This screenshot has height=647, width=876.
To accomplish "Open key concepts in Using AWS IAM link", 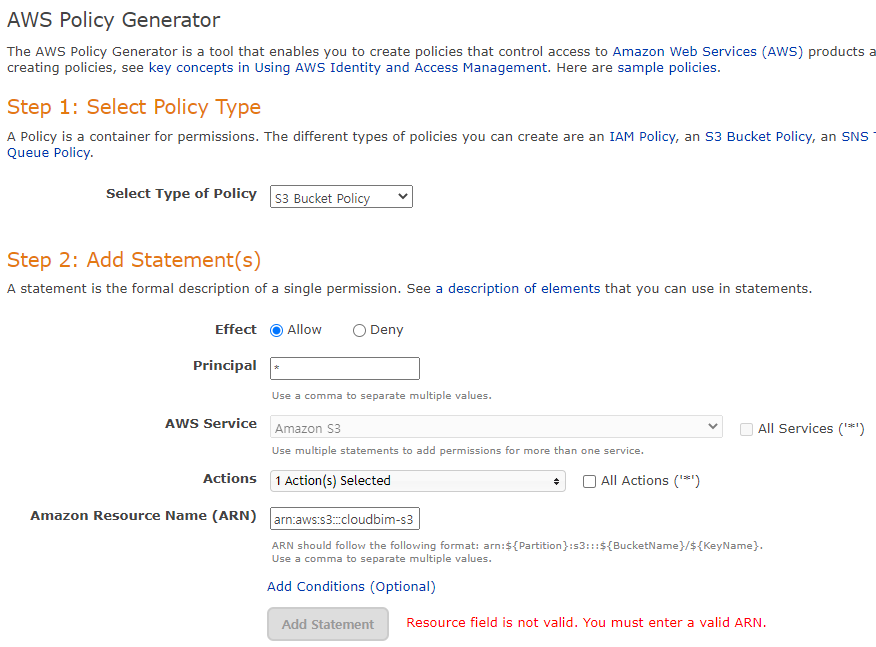I will (348, 68).
